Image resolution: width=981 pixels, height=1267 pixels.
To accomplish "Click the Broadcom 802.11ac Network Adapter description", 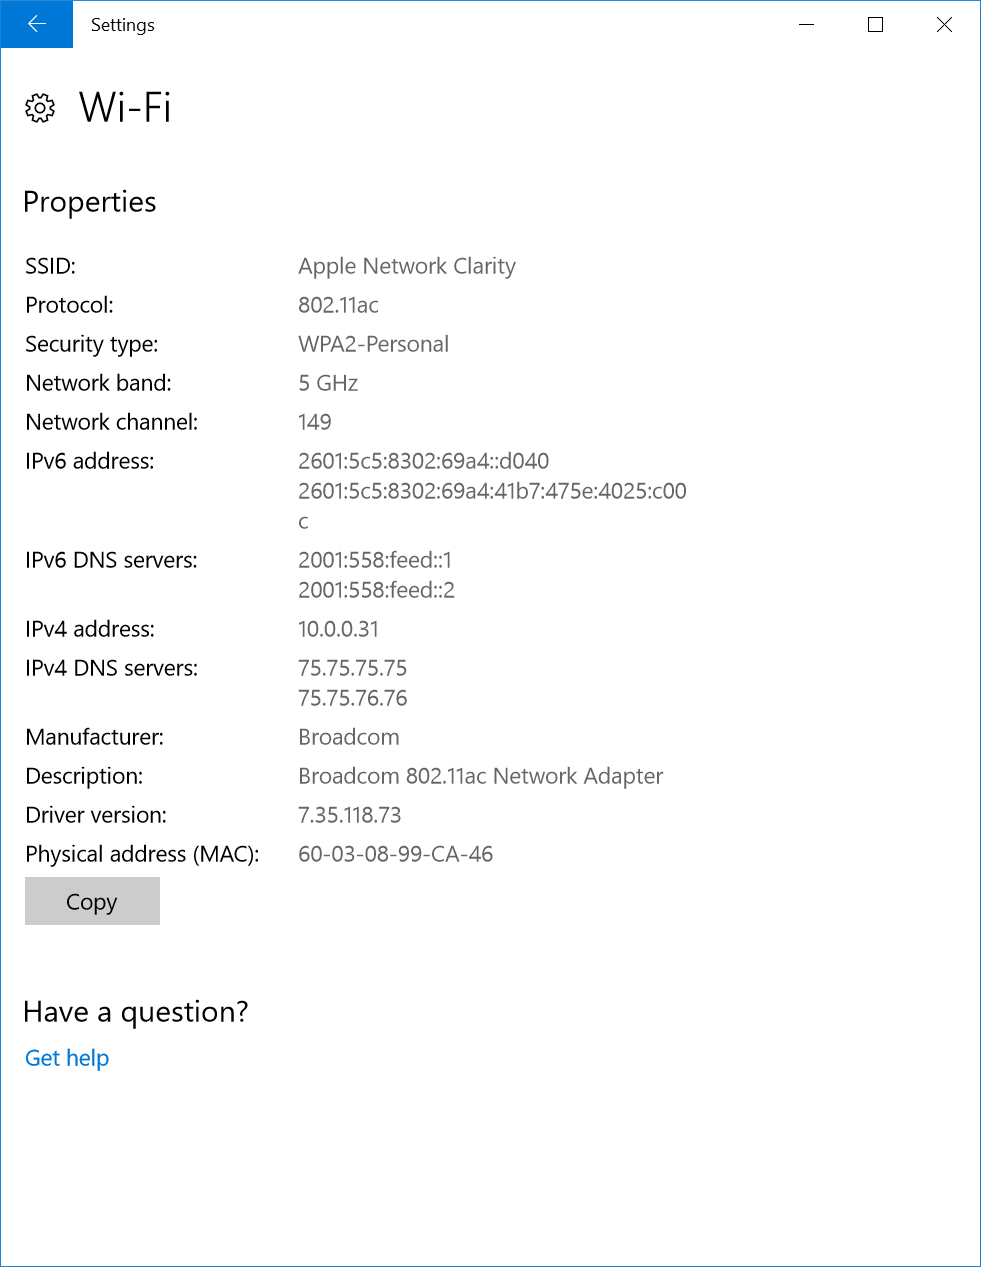I will click(x=480, y=776).
